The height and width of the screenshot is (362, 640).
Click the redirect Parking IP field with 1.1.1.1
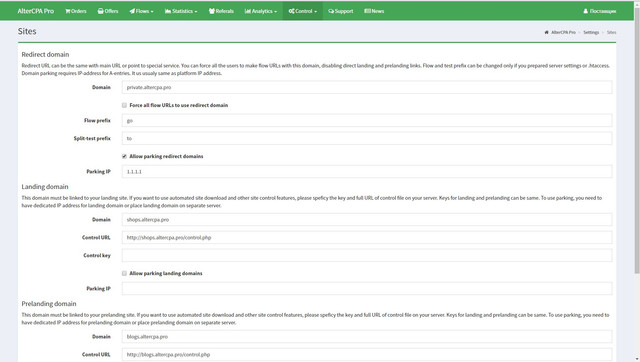[367, 171]
